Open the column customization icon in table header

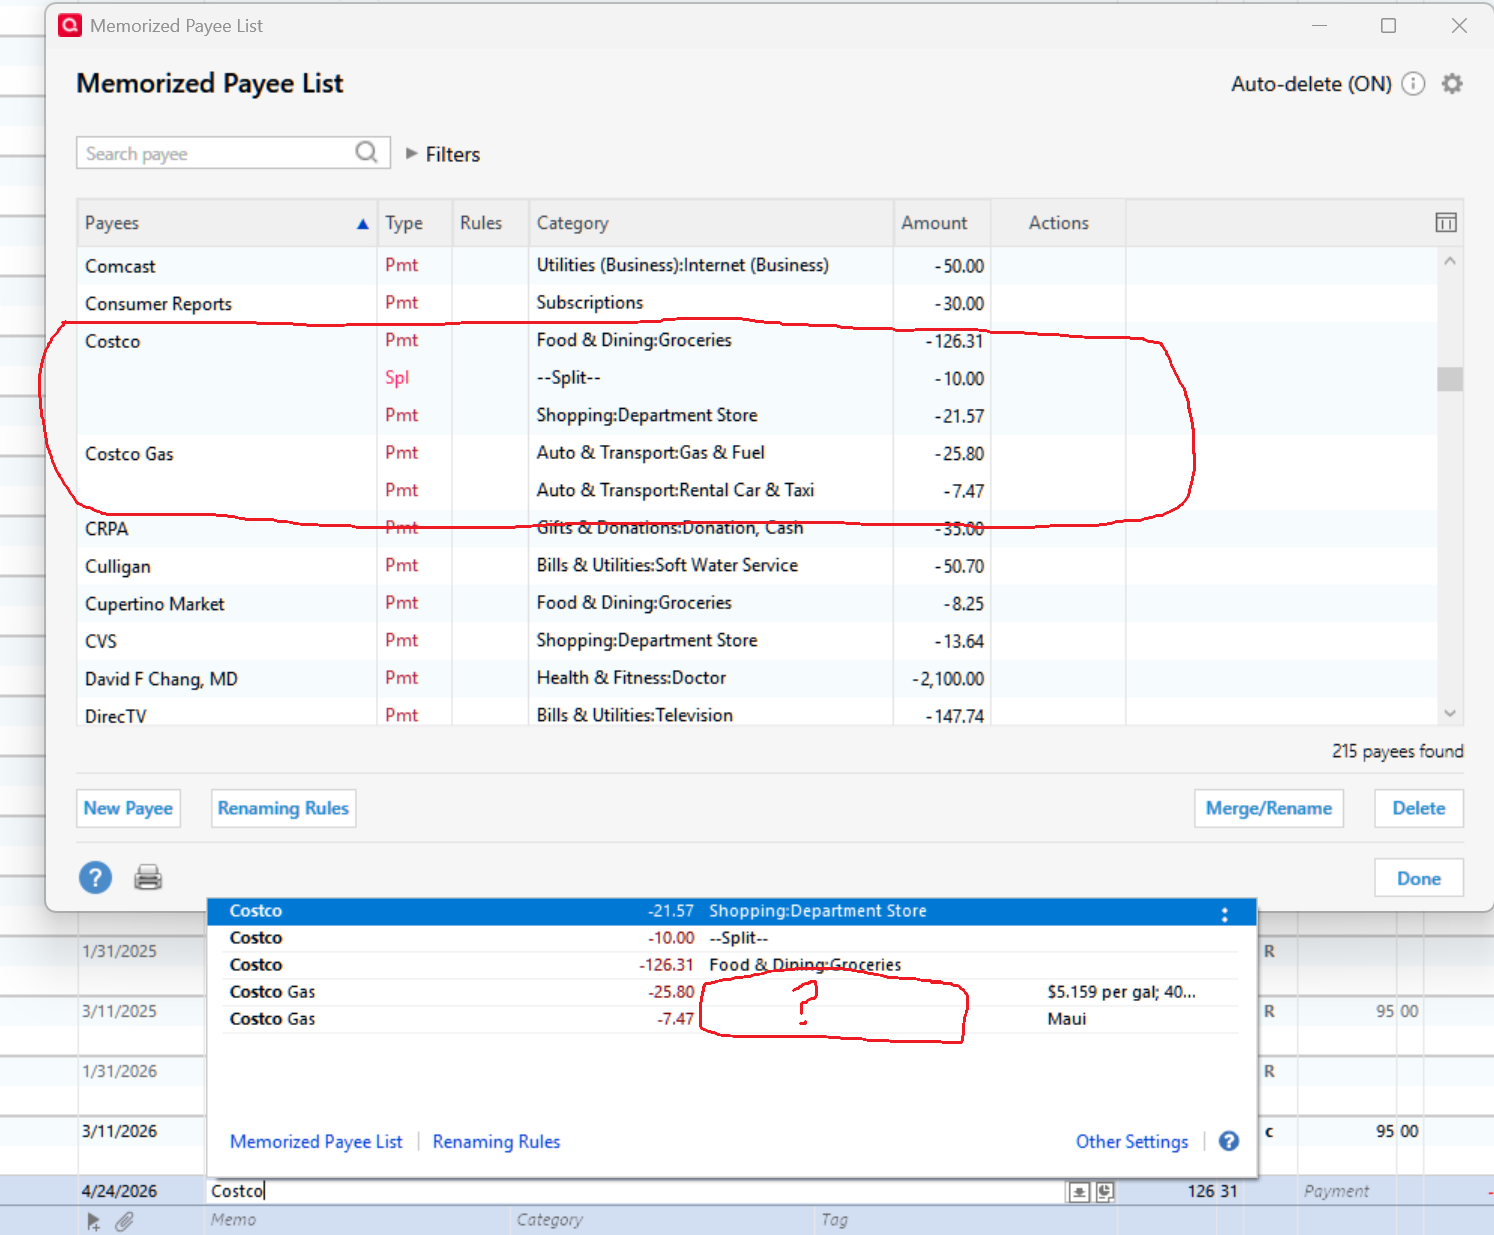click(1446, 223)
